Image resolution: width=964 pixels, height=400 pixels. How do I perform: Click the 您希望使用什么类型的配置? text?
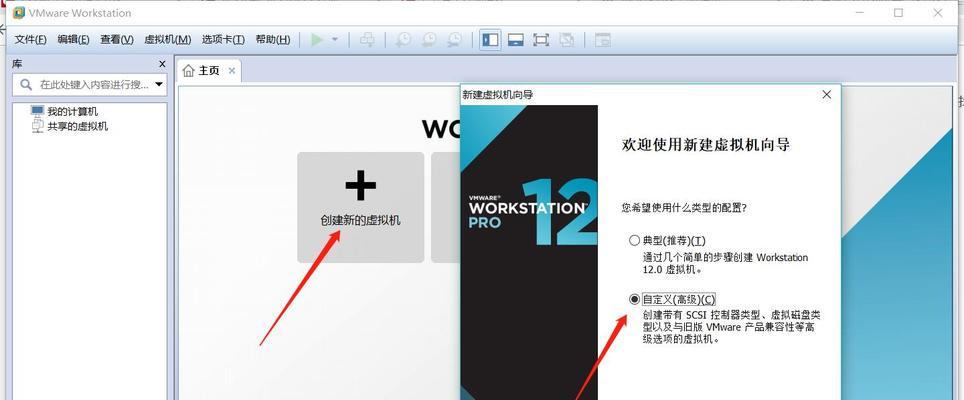tap(684, 208)
